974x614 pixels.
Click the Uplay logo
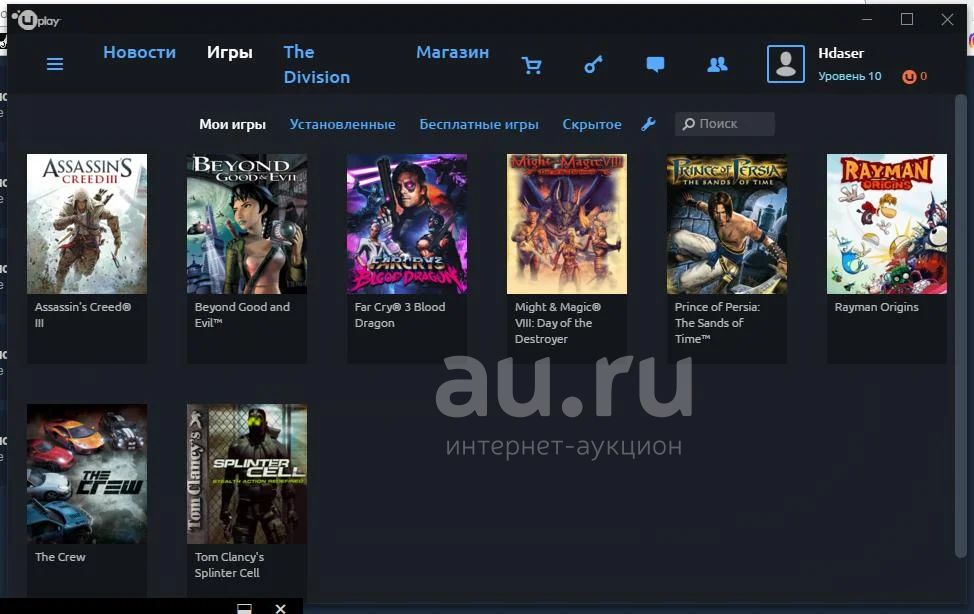(x=36, y=21)
